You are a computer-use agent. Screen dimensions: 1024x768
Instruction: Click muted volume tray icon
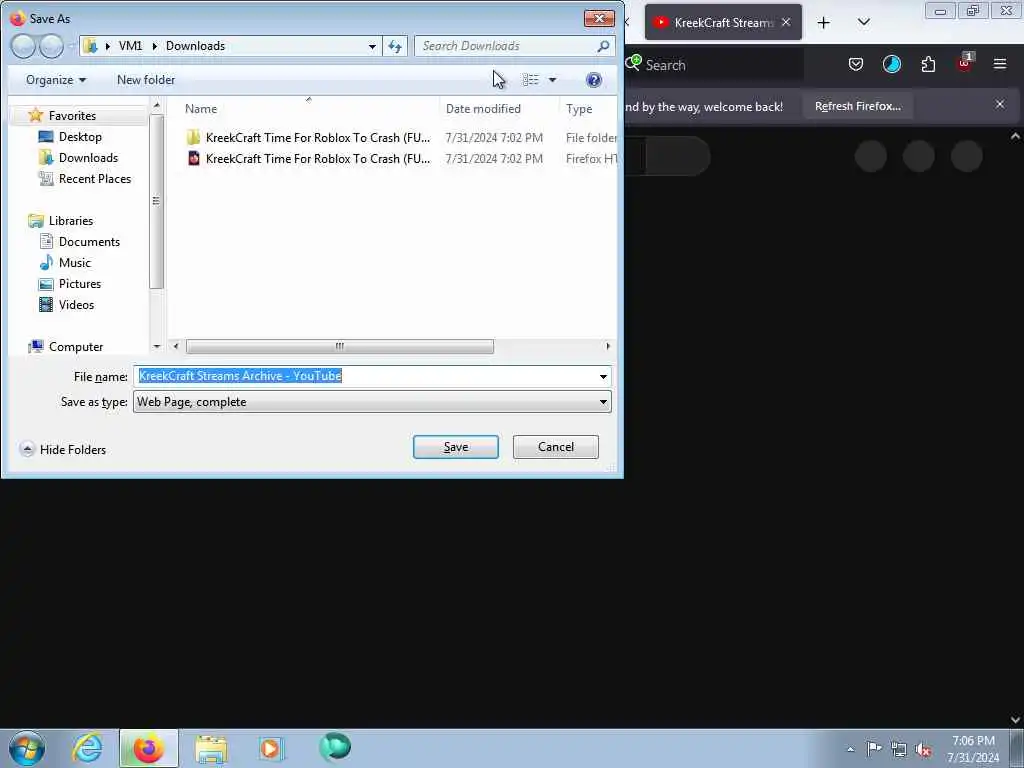click(923, 750)
